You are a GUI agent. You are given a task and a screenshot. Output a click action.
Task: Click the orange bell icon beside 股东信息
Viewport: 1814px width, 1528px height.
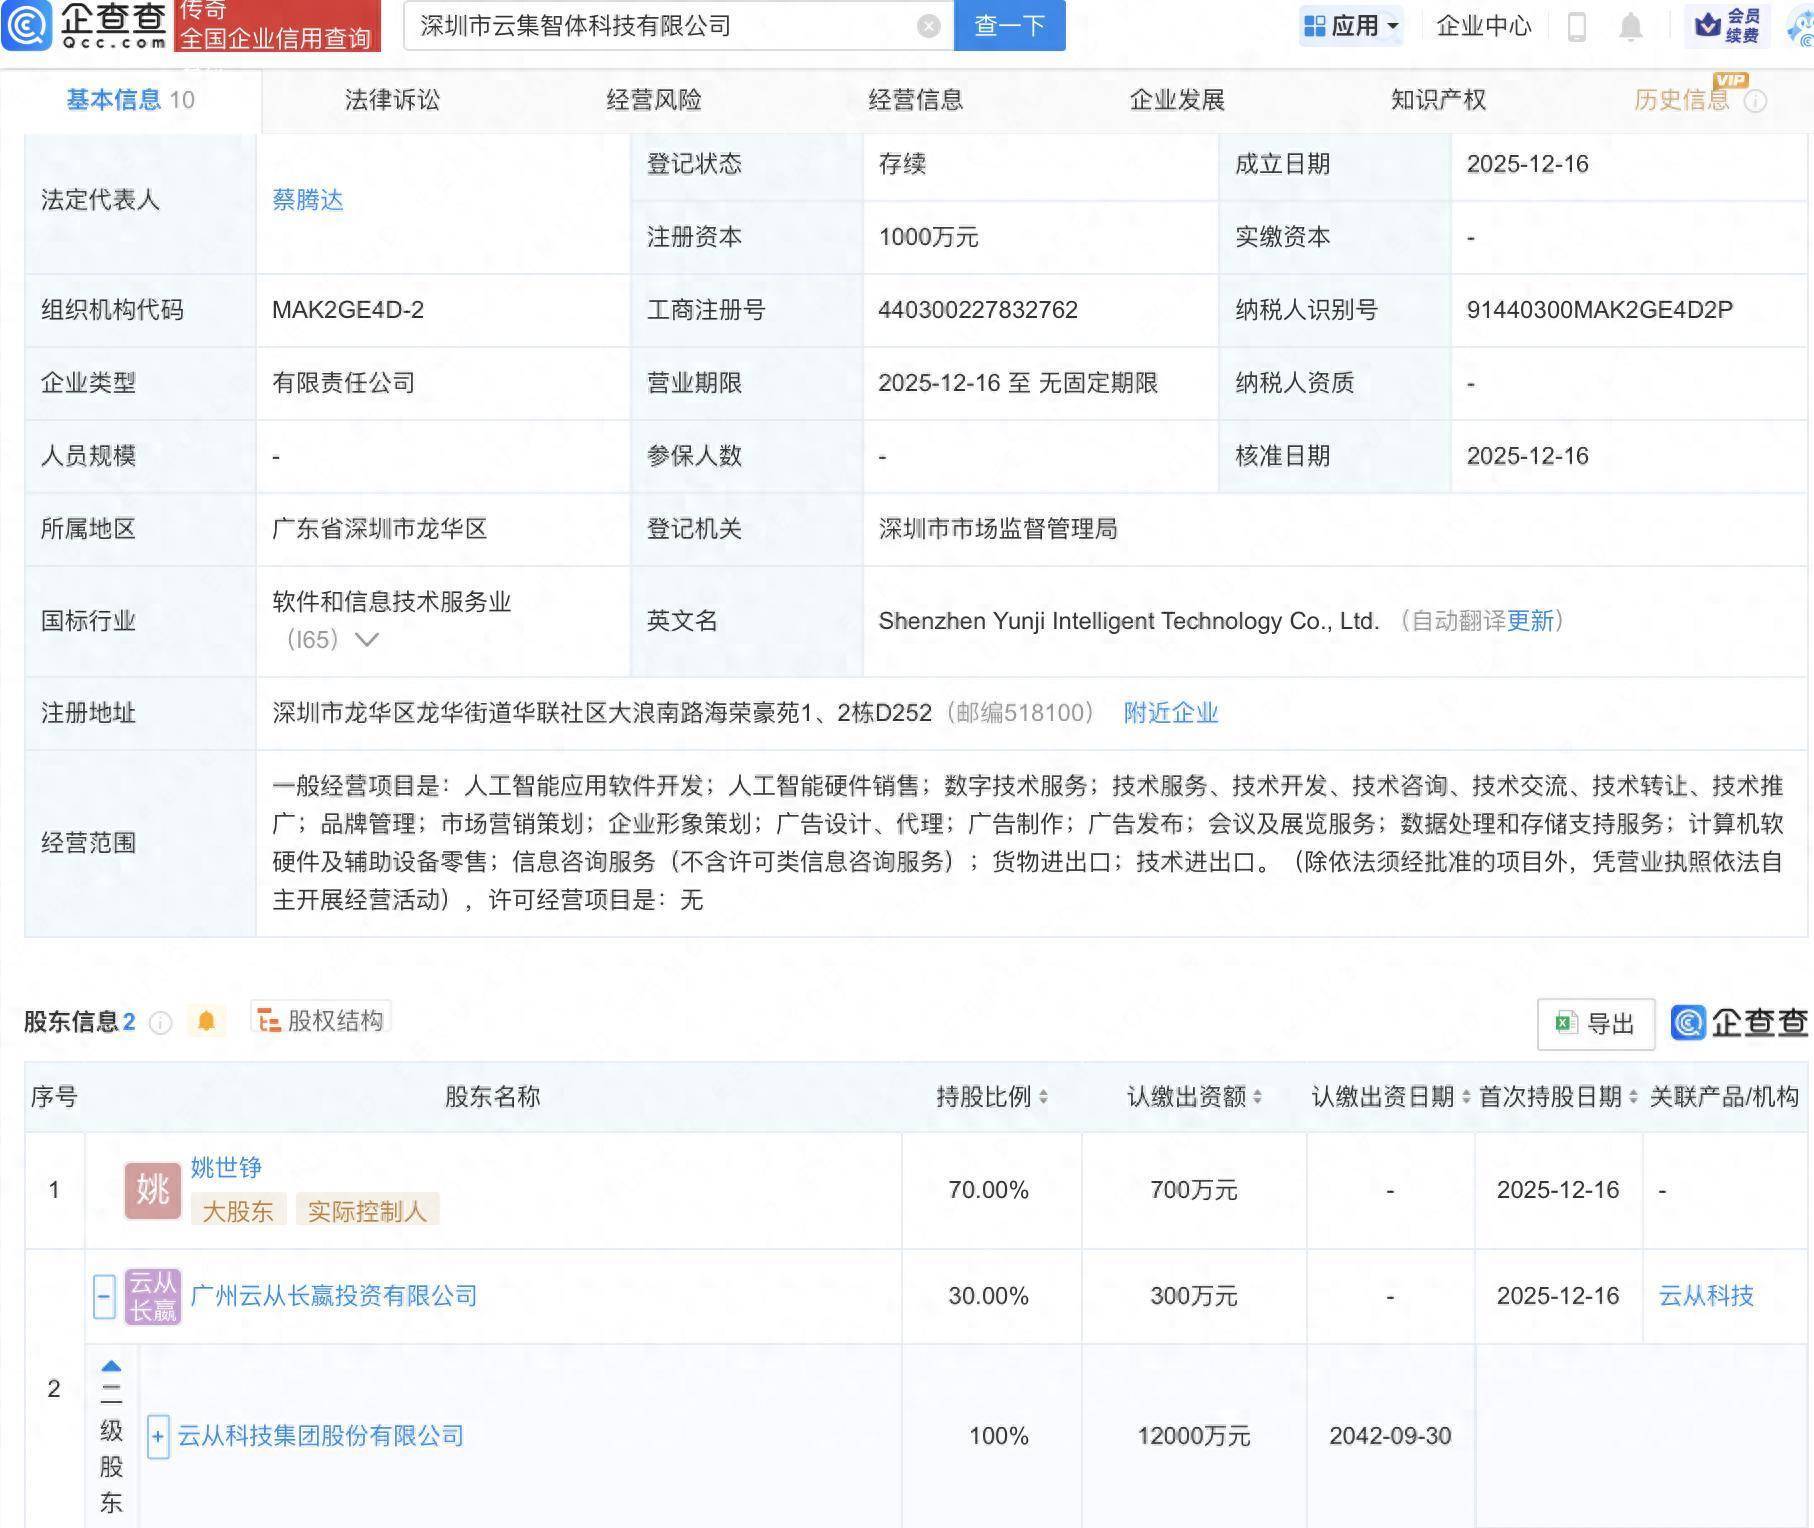click(207, 1021)
